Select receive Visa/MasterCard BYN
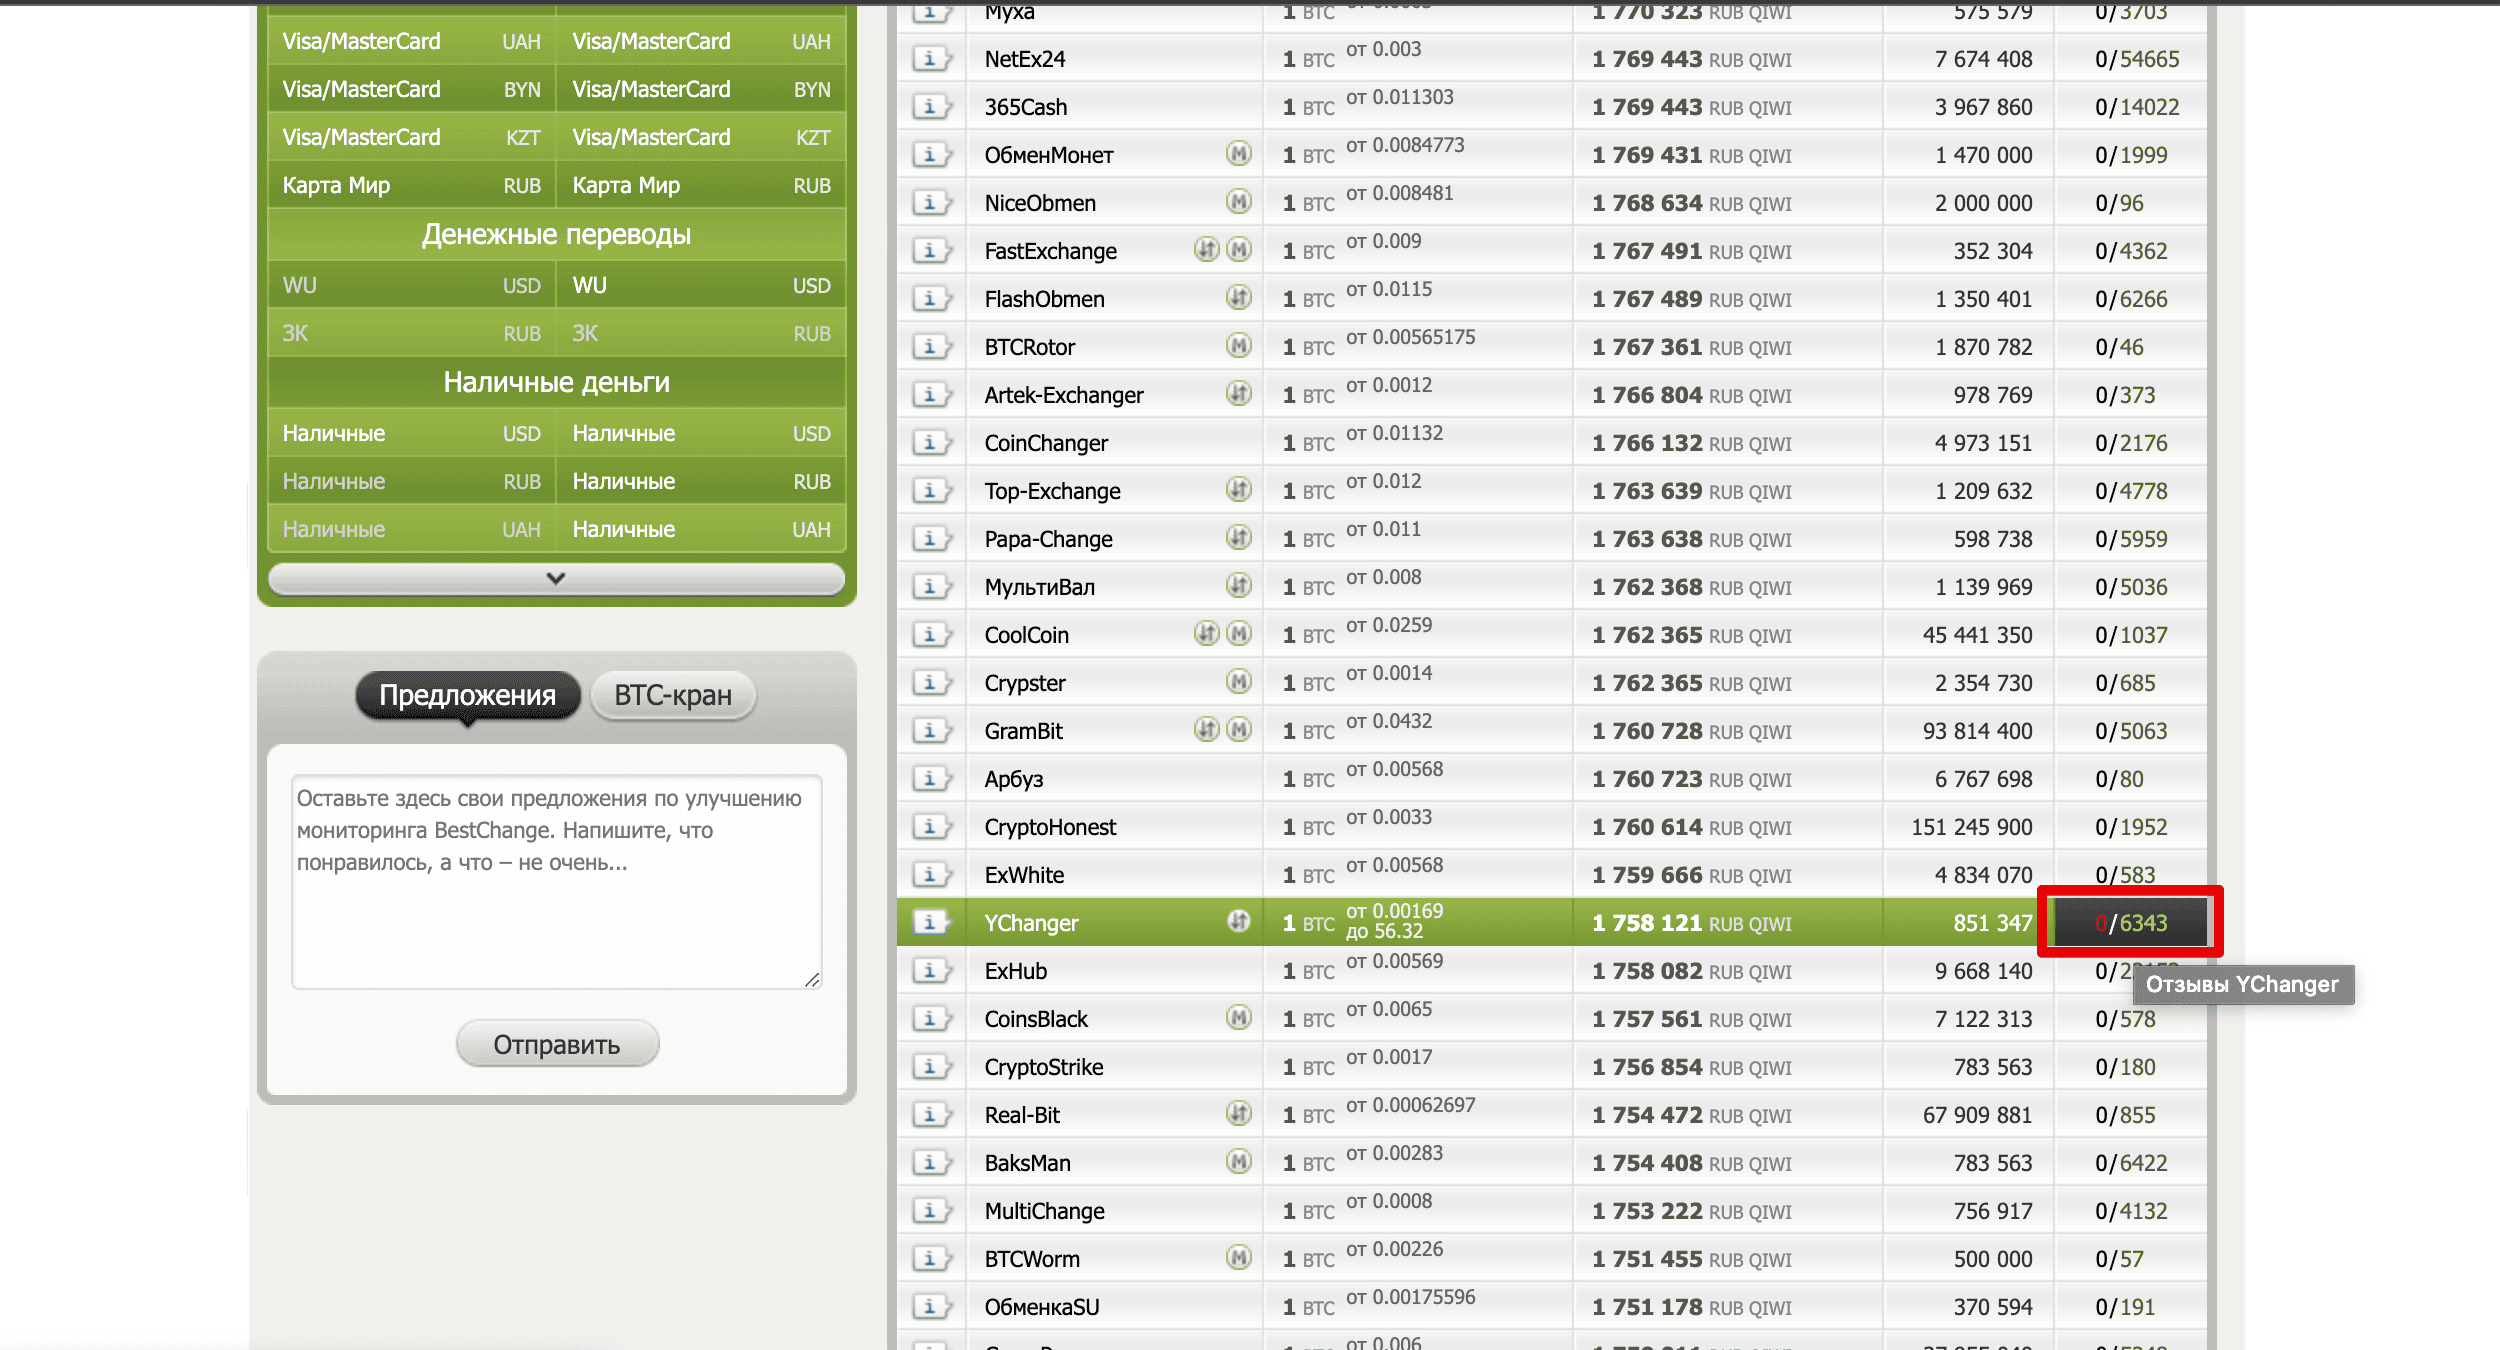This screenshot has width=2500, height=1350. pyautogui.click(x=701, y=90)
